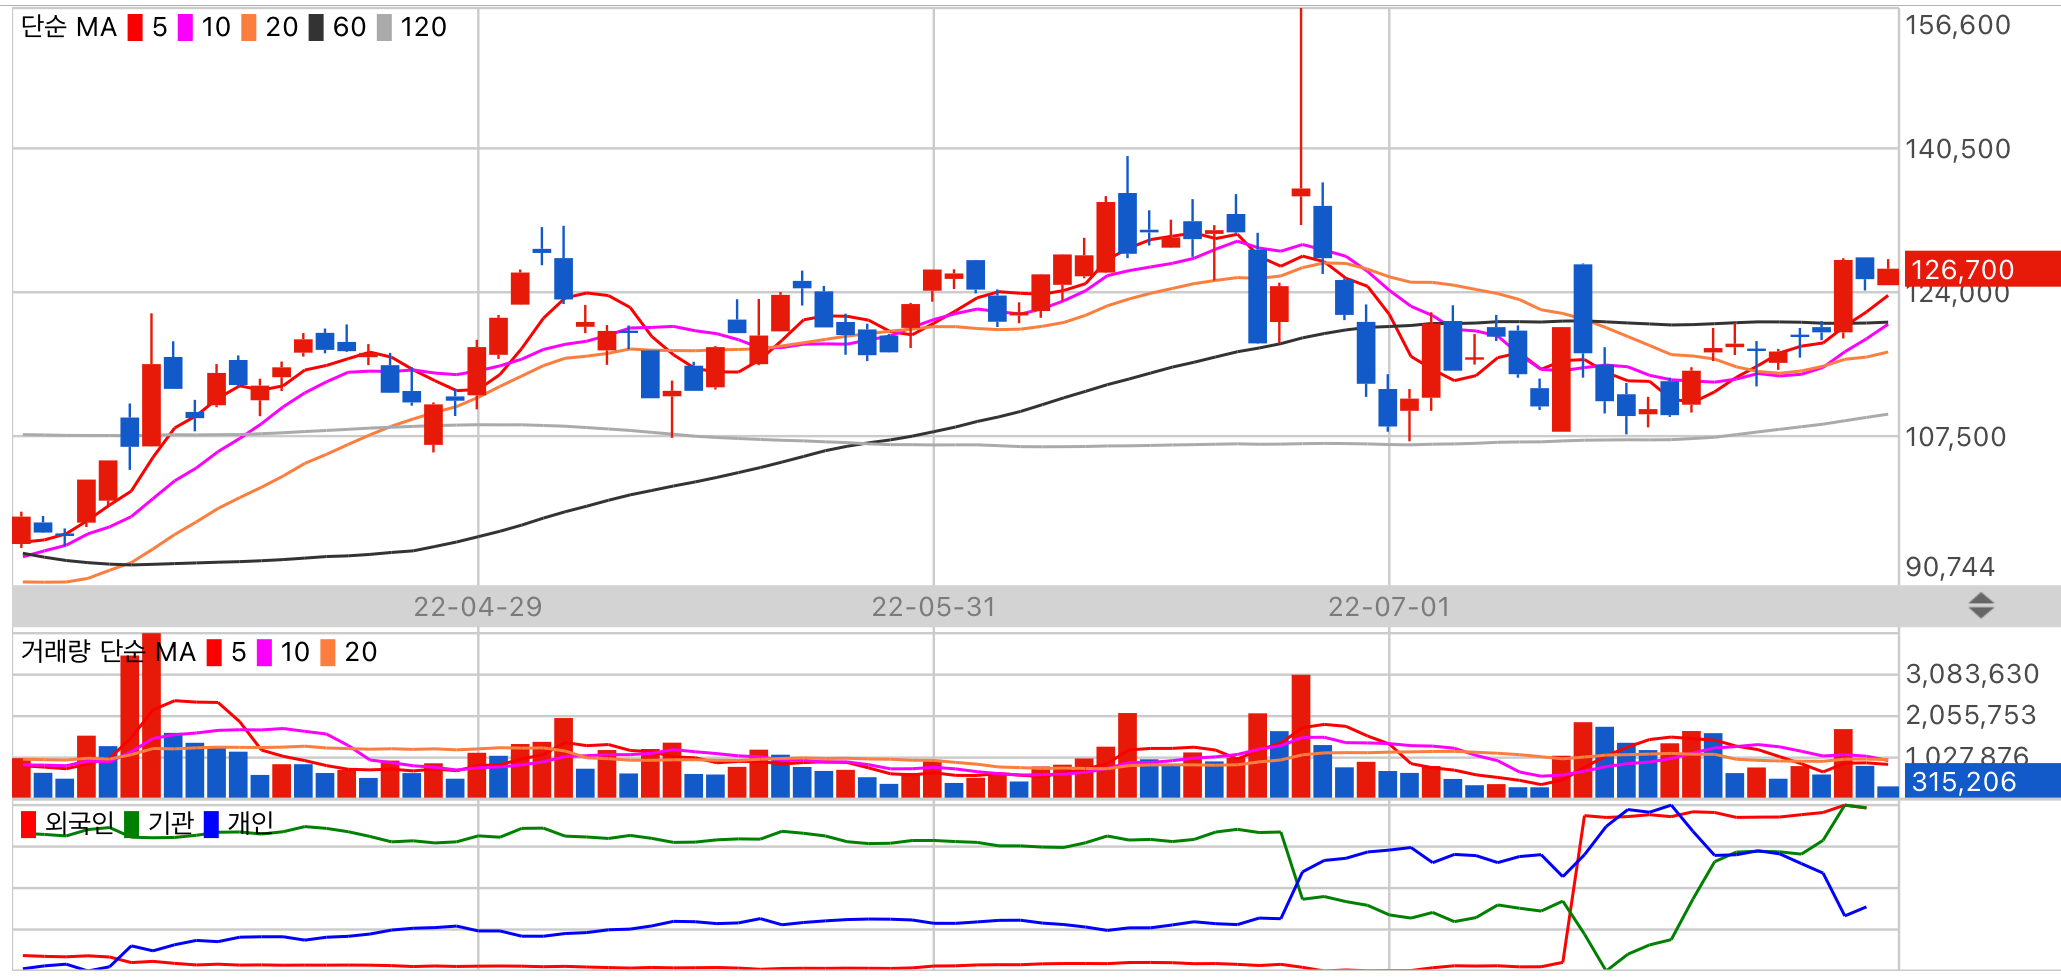Click the 90,744 price axis label
Screen dimensions: 2061x979
coord(1950,567)
